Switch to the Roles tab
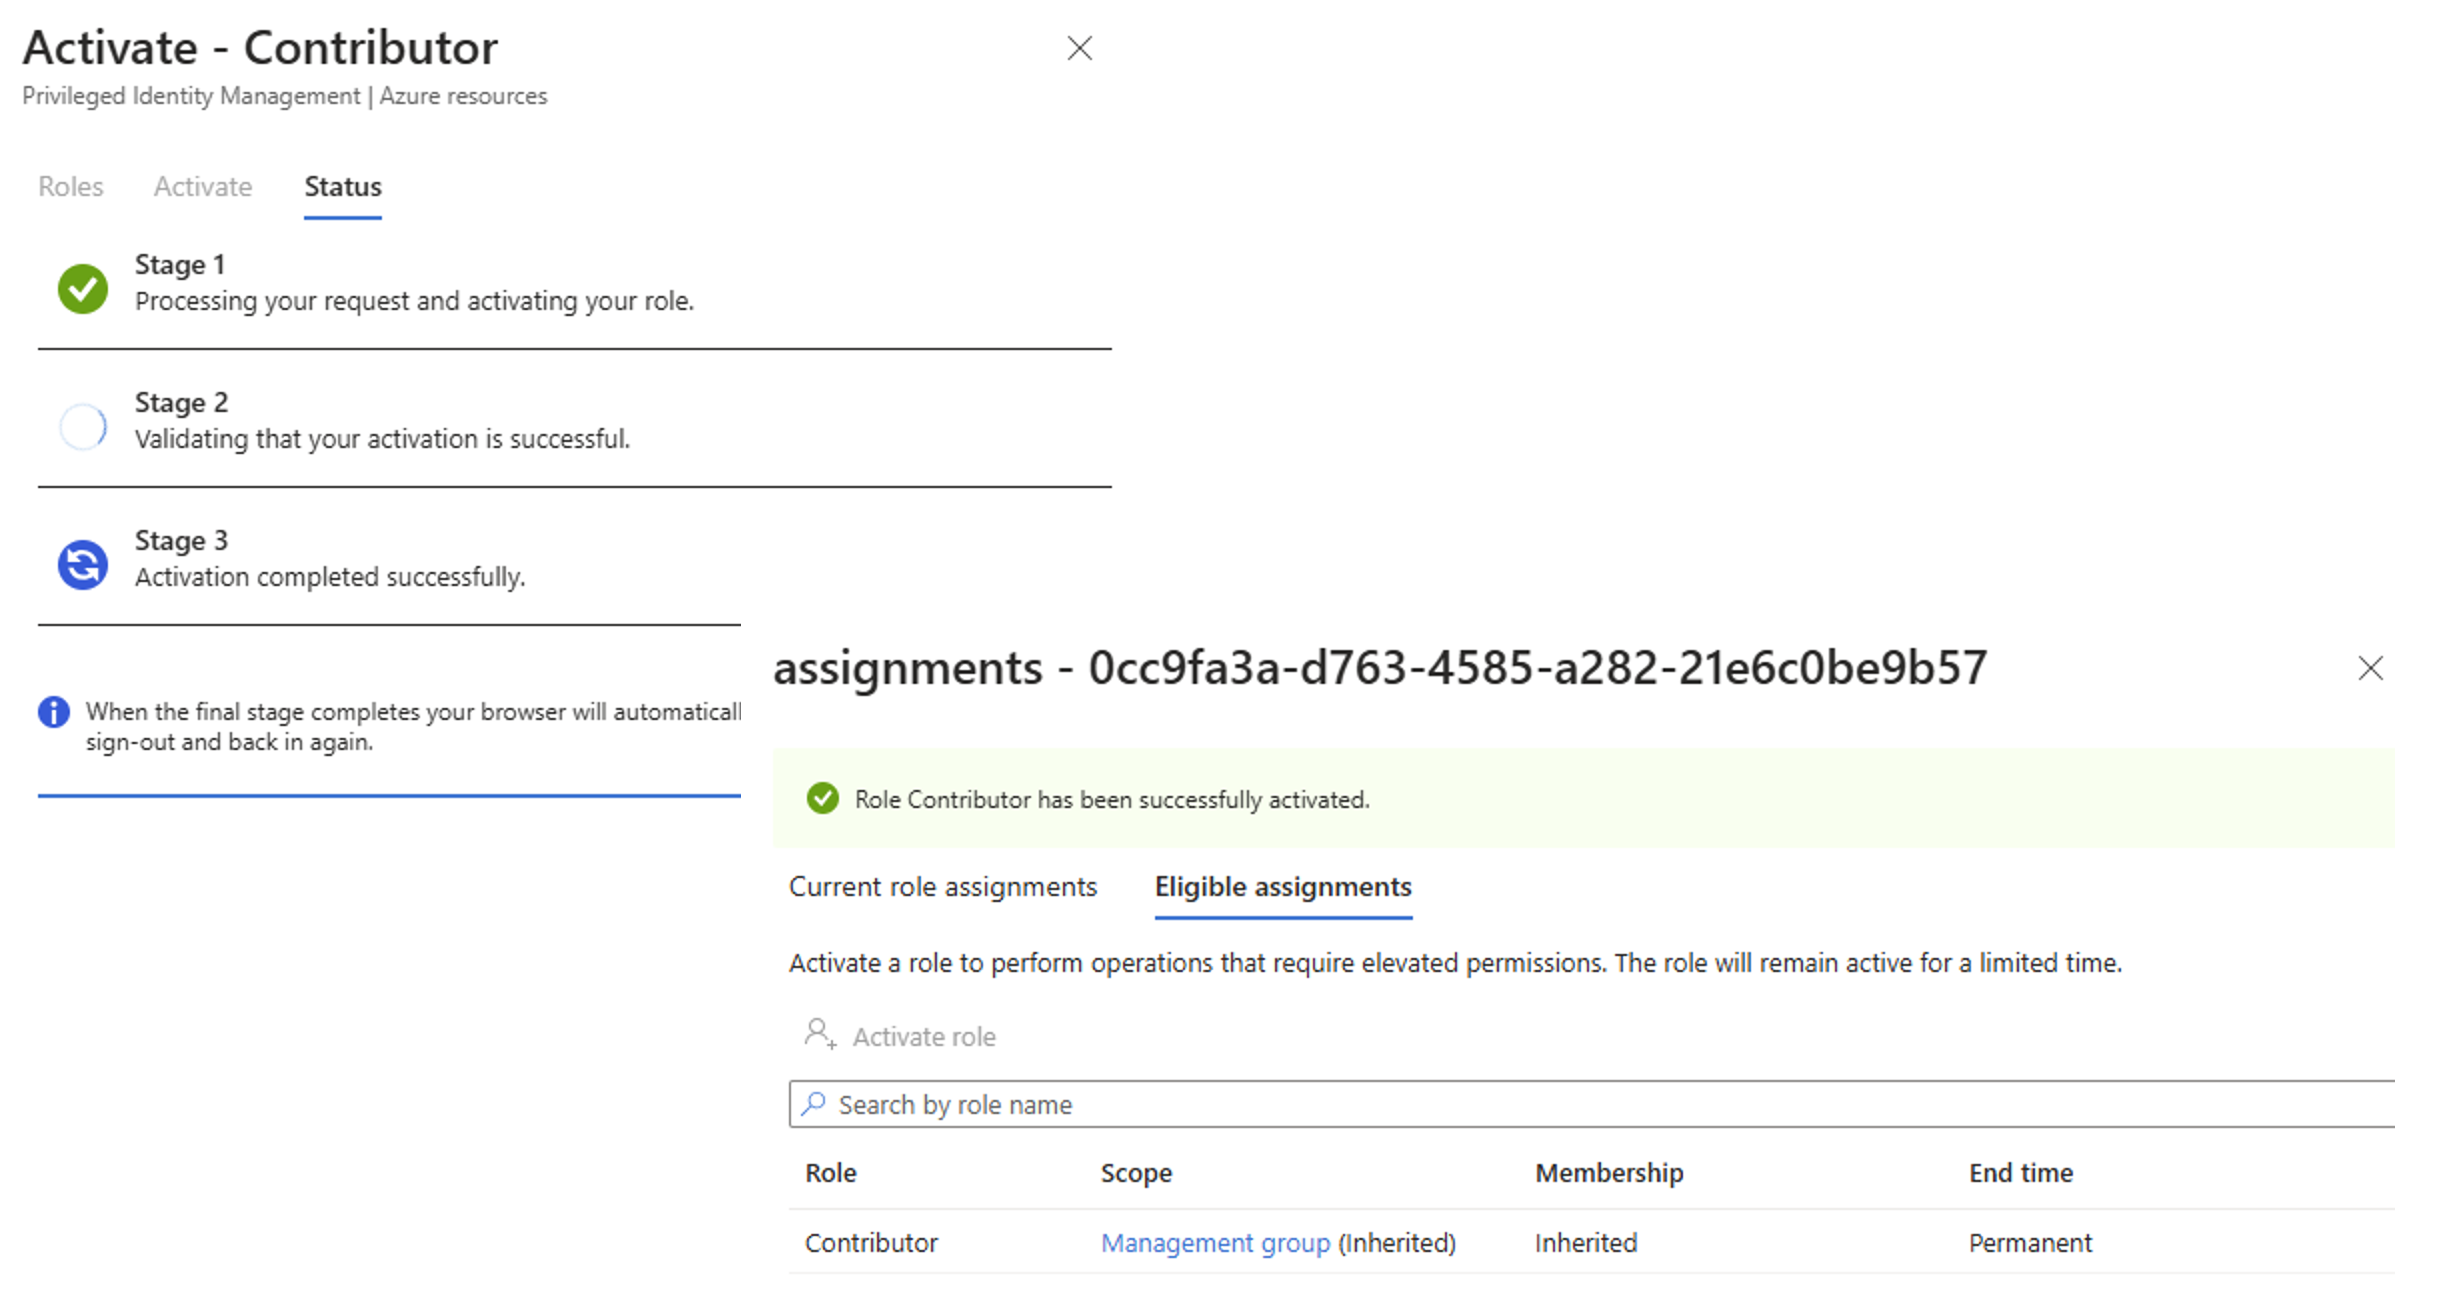This screenshot has height=1309, width=2452. coord(71,187)
